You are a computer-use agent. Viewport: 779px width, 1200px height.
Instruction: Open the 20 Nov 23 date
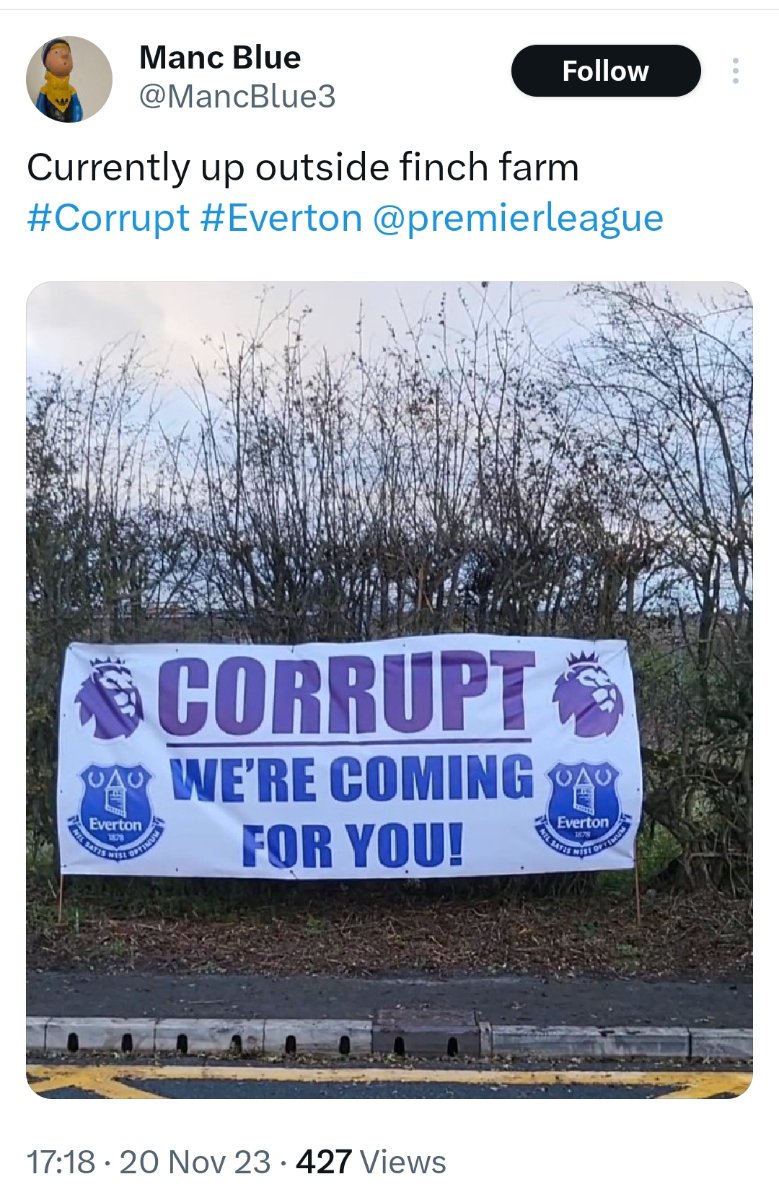pyautogui.click(x=195, y=1162)
